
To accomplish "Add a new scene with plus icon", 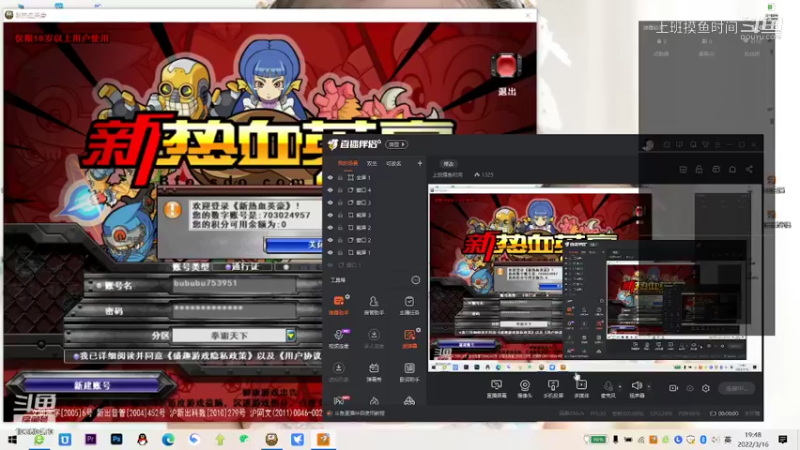I will coord(419,163).
